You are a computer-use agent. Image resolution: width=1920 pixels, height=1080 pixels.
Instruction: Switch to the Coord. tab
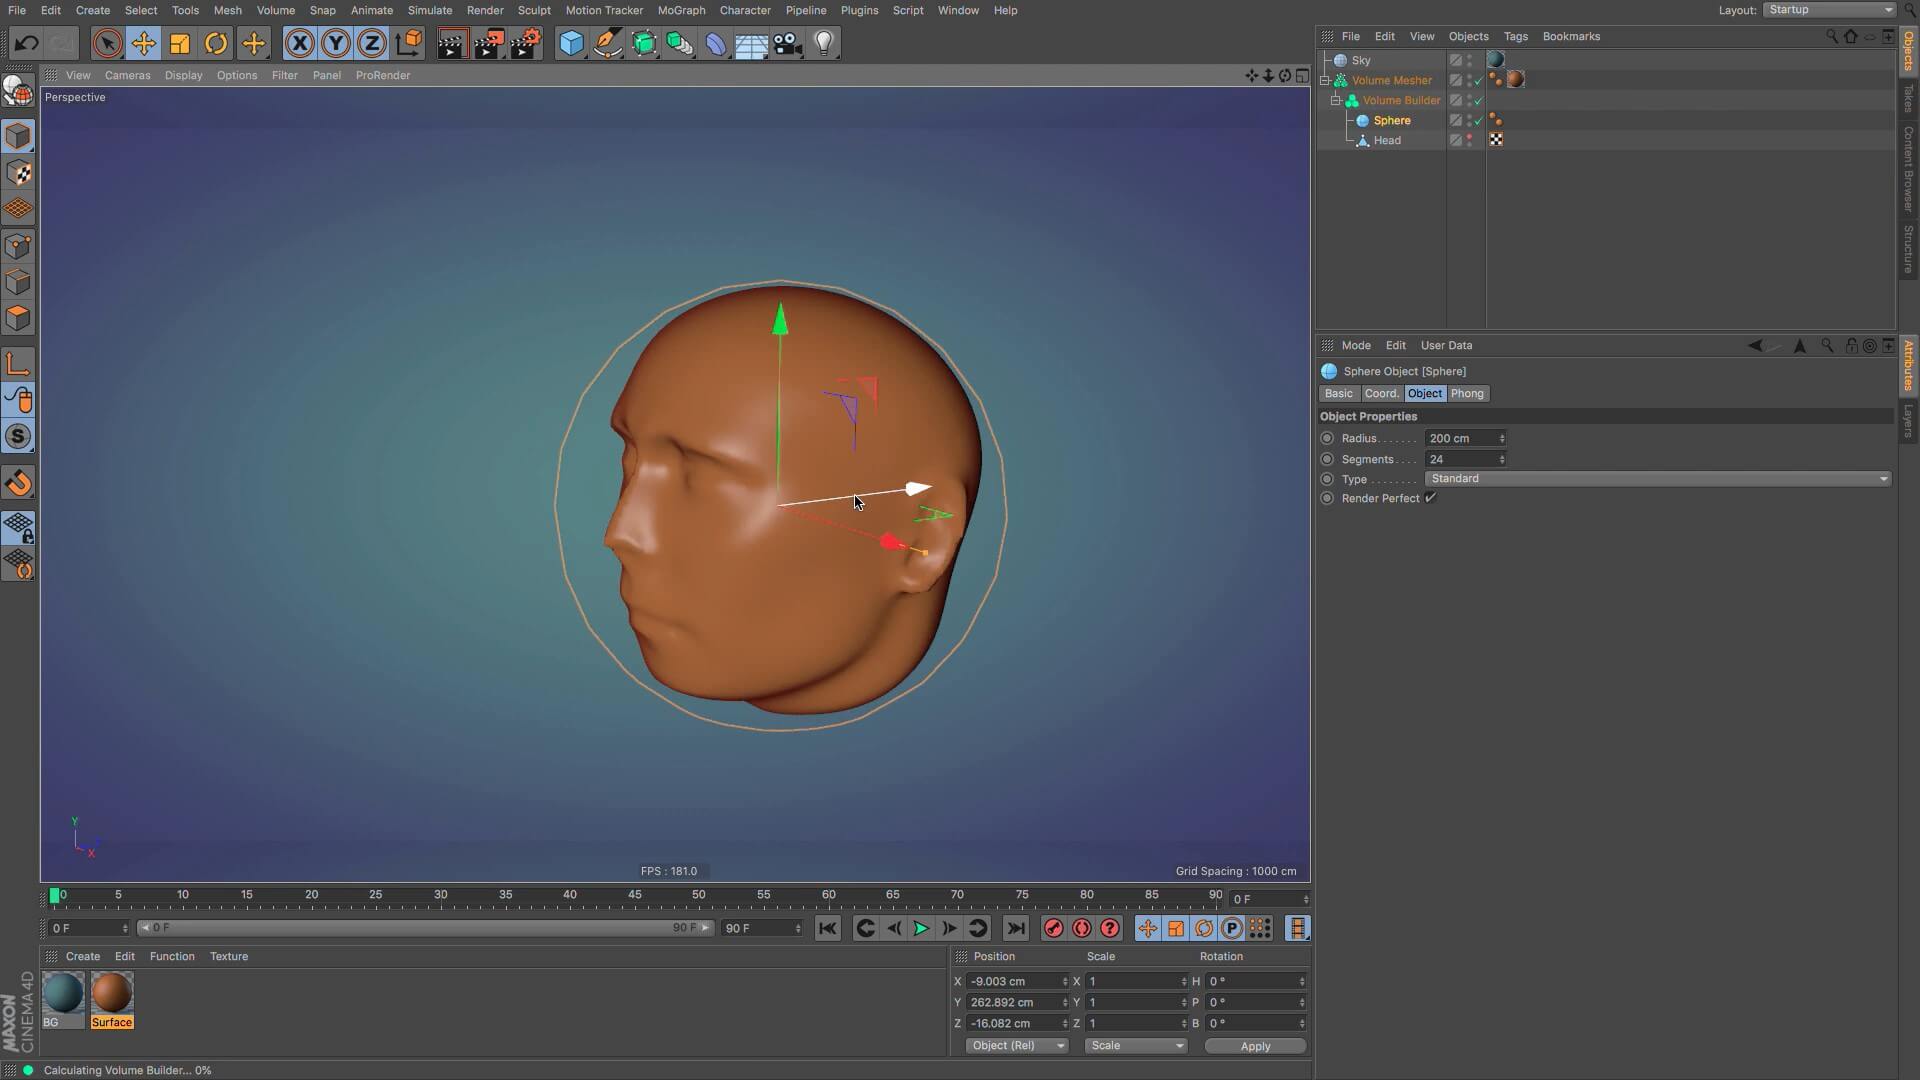(1381, 394)
